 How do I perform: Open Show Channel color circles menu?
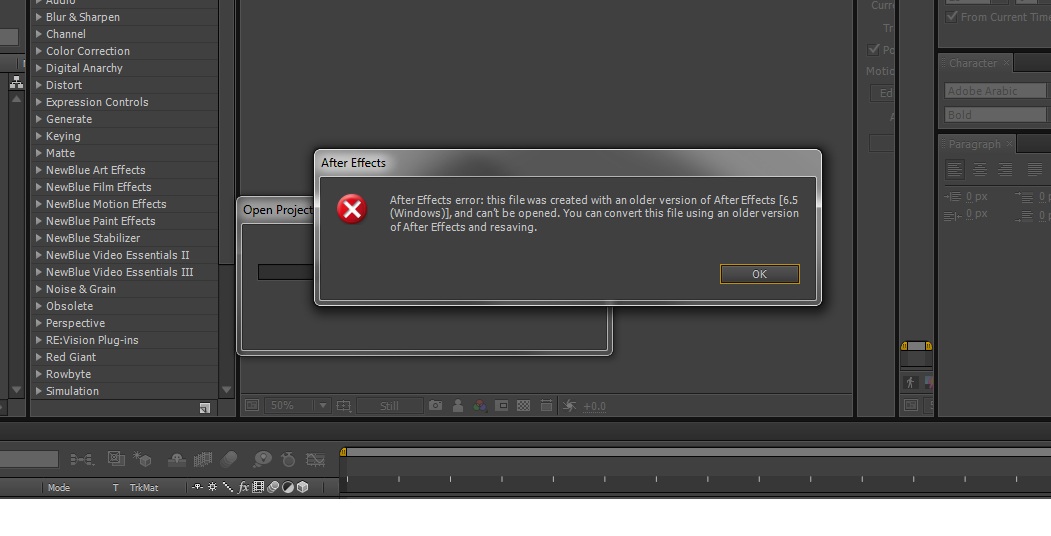pos(480,405)
